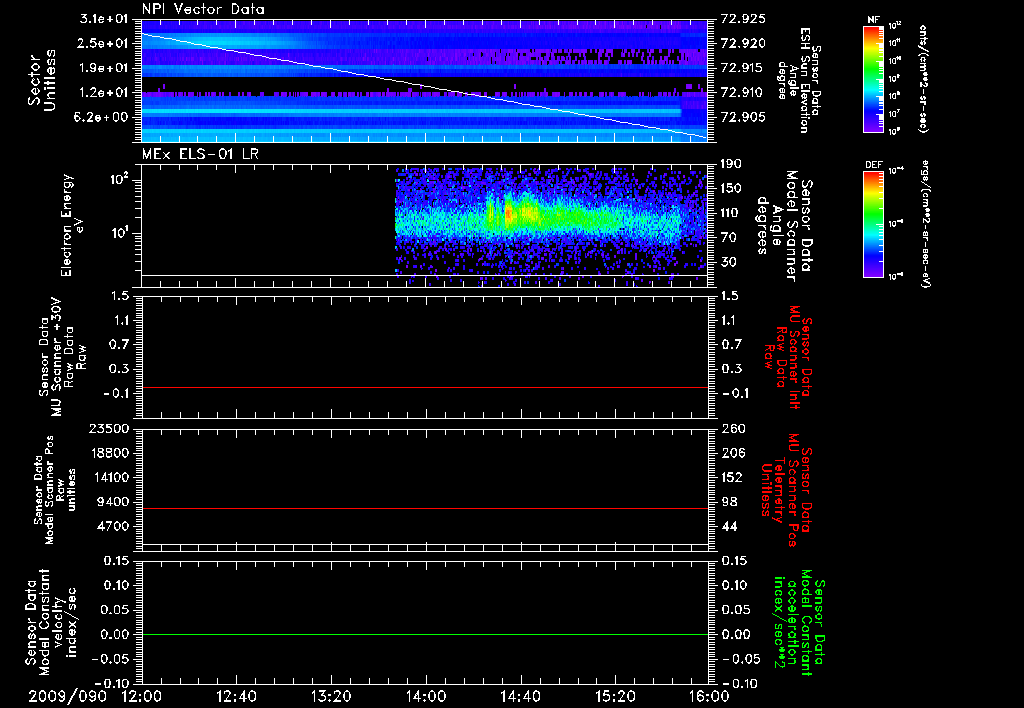Screen dimensions: 1024x708
Task: Click the 30 scanner angle tick
Action: tap(728, 262)
